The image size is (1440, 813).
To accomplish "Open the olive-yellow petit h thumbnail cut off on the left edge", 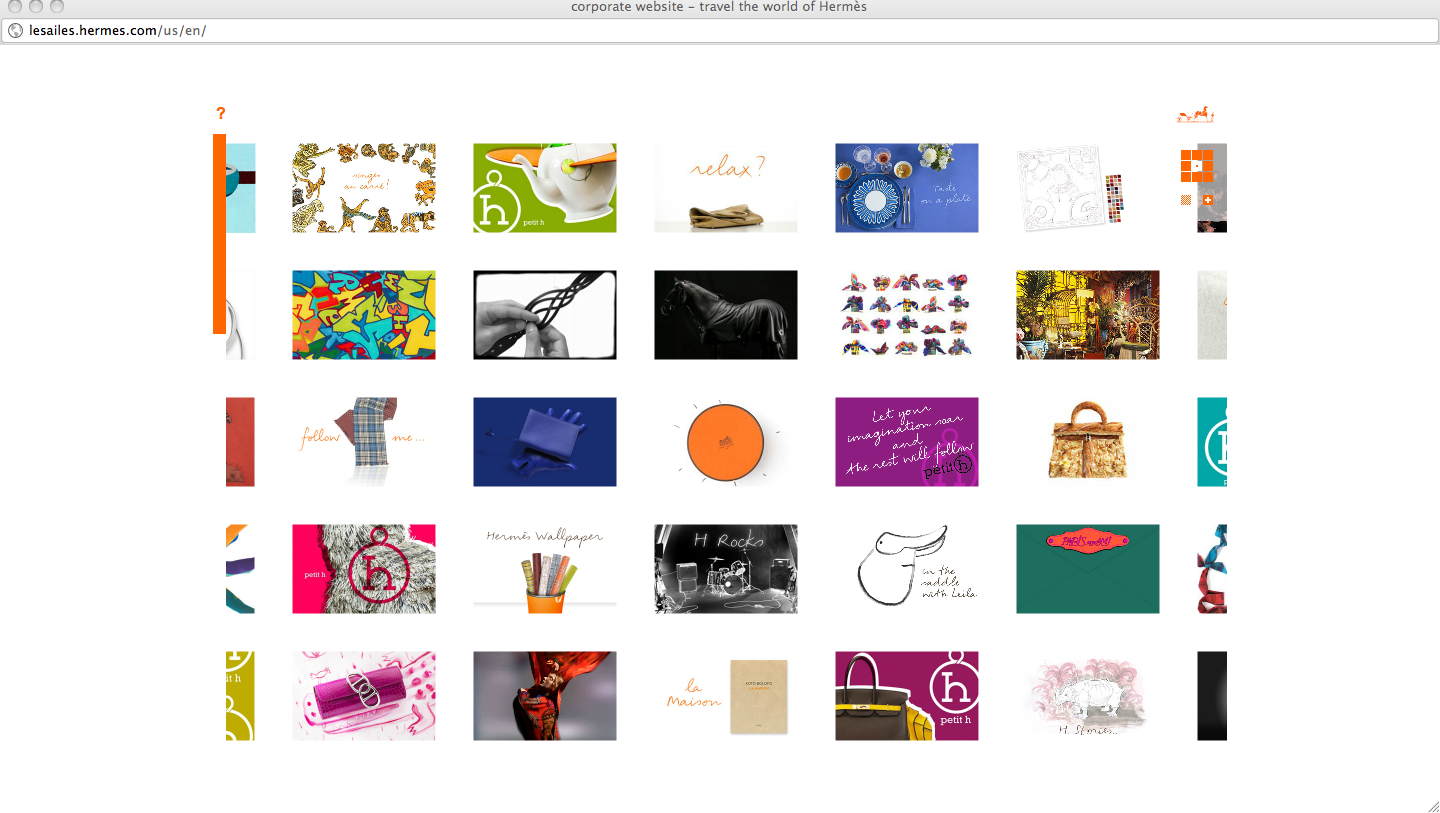I will pos(241,696).
